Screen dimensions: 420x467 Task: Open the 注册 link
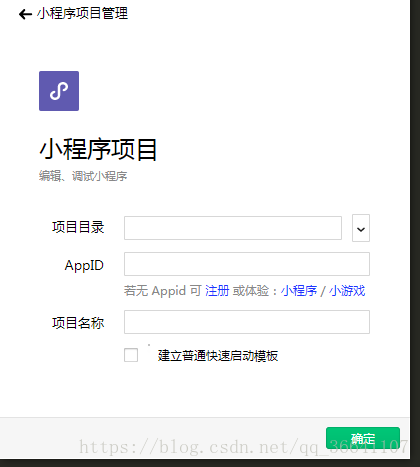[x=217, y=291]
